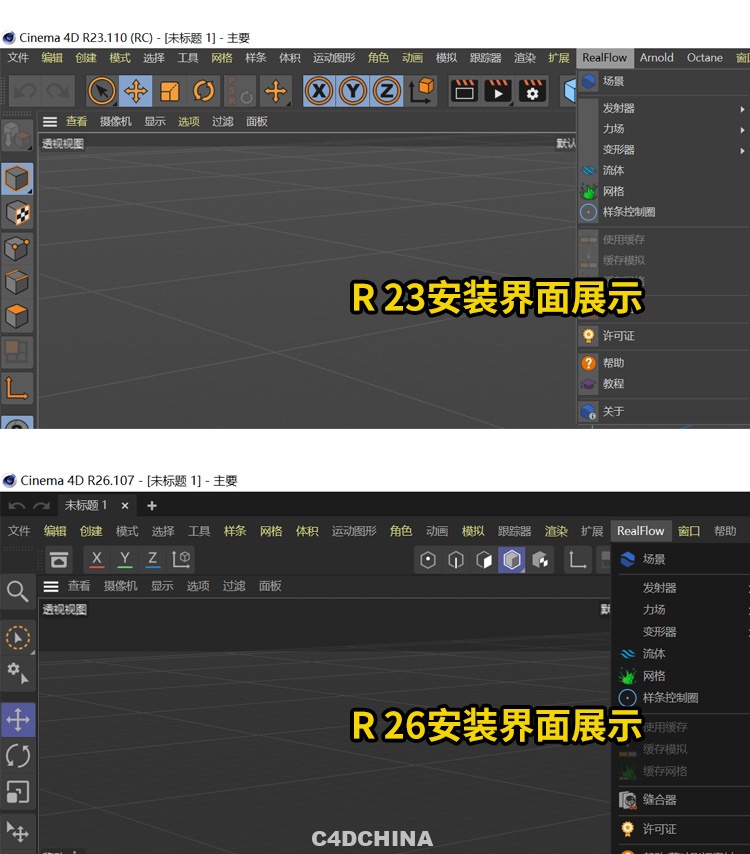Select the Move tool in the R23 toolbar
The width and height of the screenshot is (750, 854).
pos(136,91)
